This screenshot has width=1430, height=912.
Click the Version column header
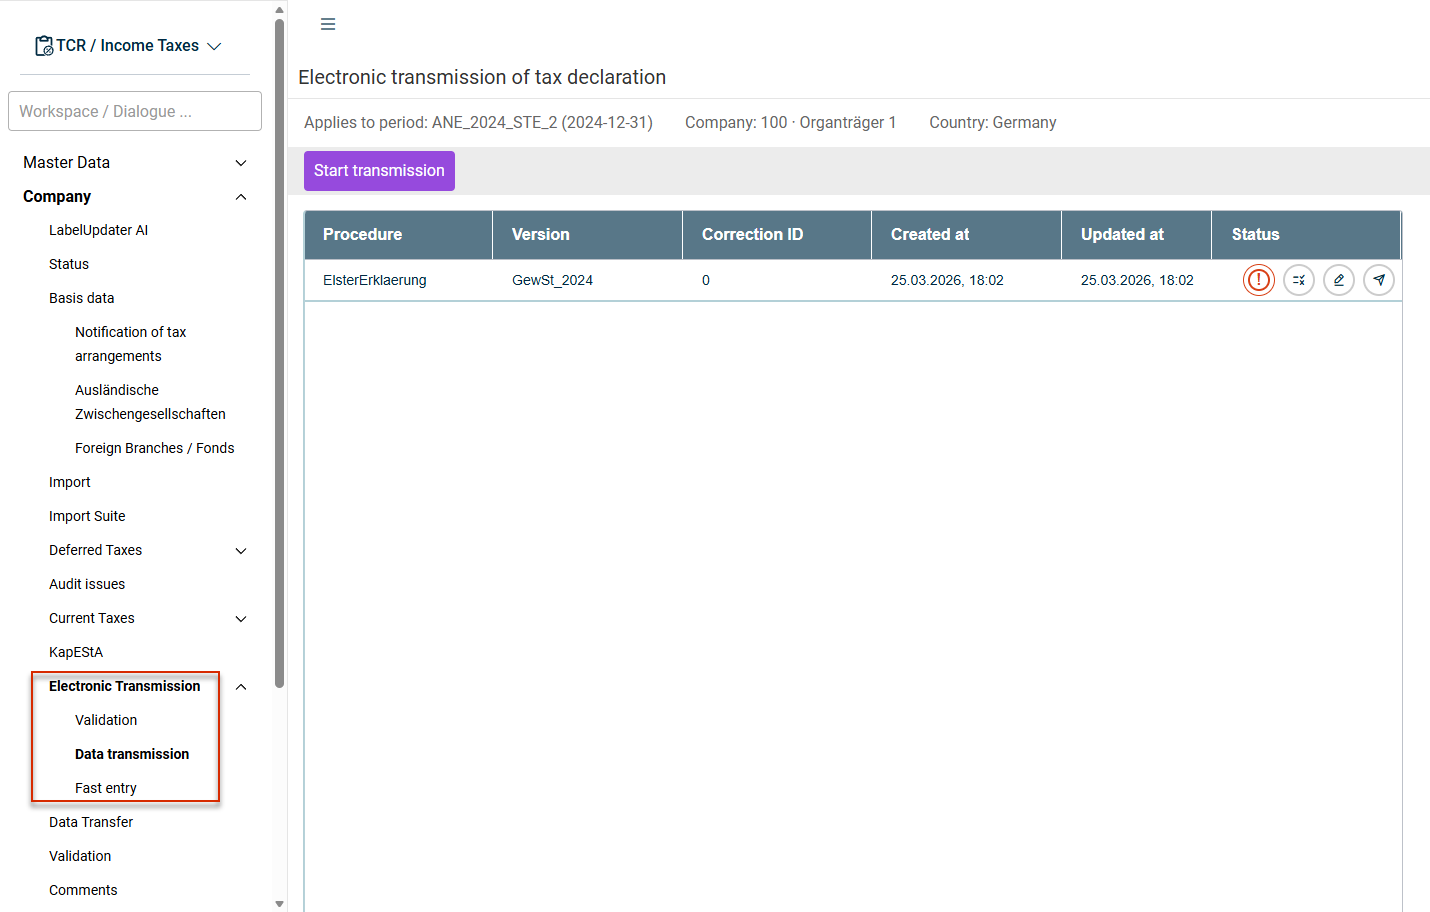(588, 235)
